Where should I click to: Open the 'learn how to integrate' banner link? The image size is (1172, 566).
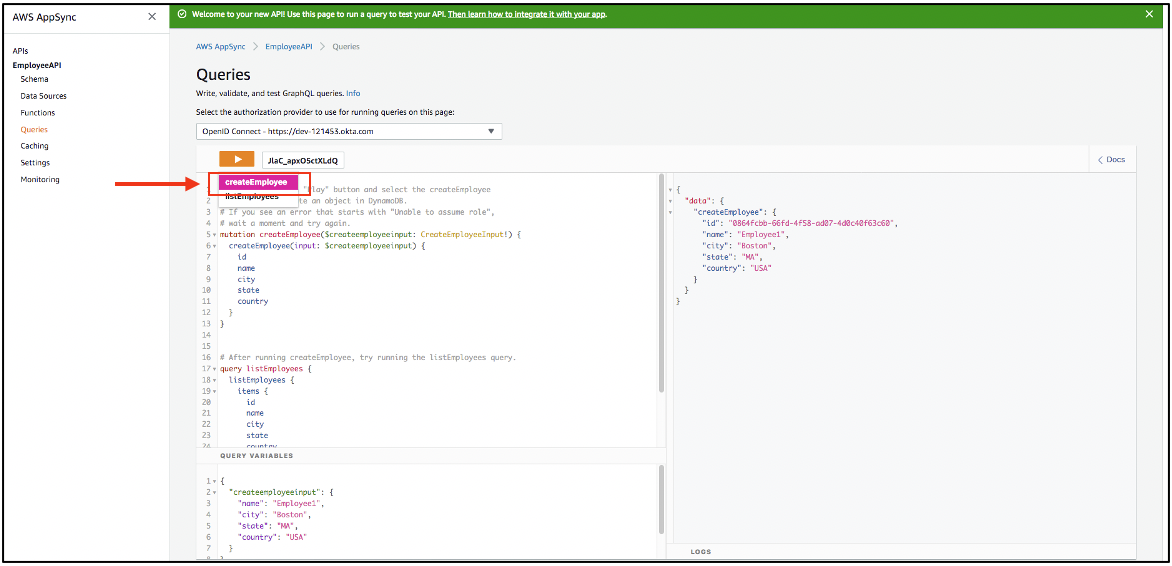pos(526,15)
